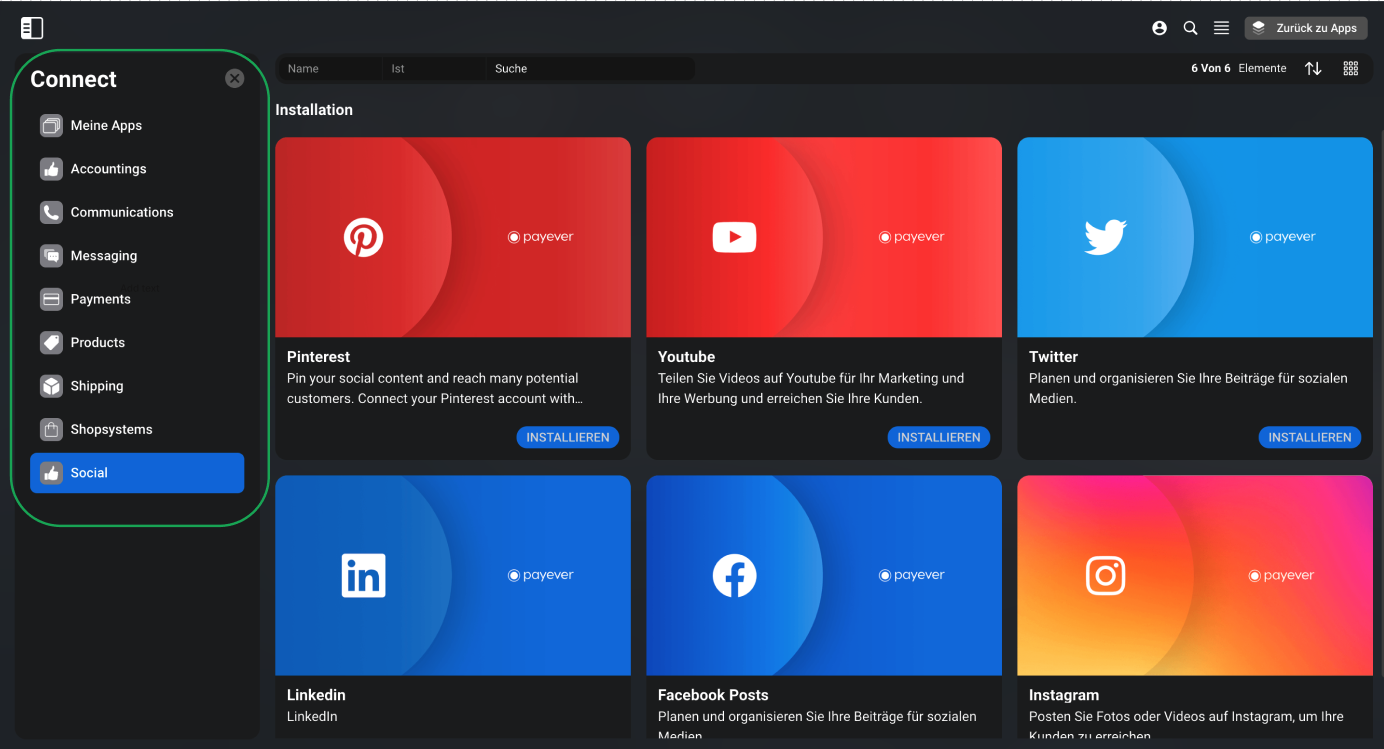
Task: Select Shopsystems category
Action: pyautogui.click(x=137, y=430)
